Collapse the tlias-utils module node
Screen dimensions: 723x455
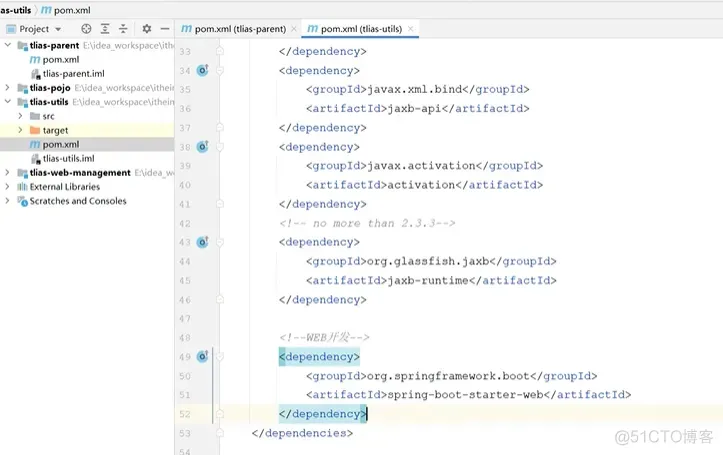coord(7,101)
